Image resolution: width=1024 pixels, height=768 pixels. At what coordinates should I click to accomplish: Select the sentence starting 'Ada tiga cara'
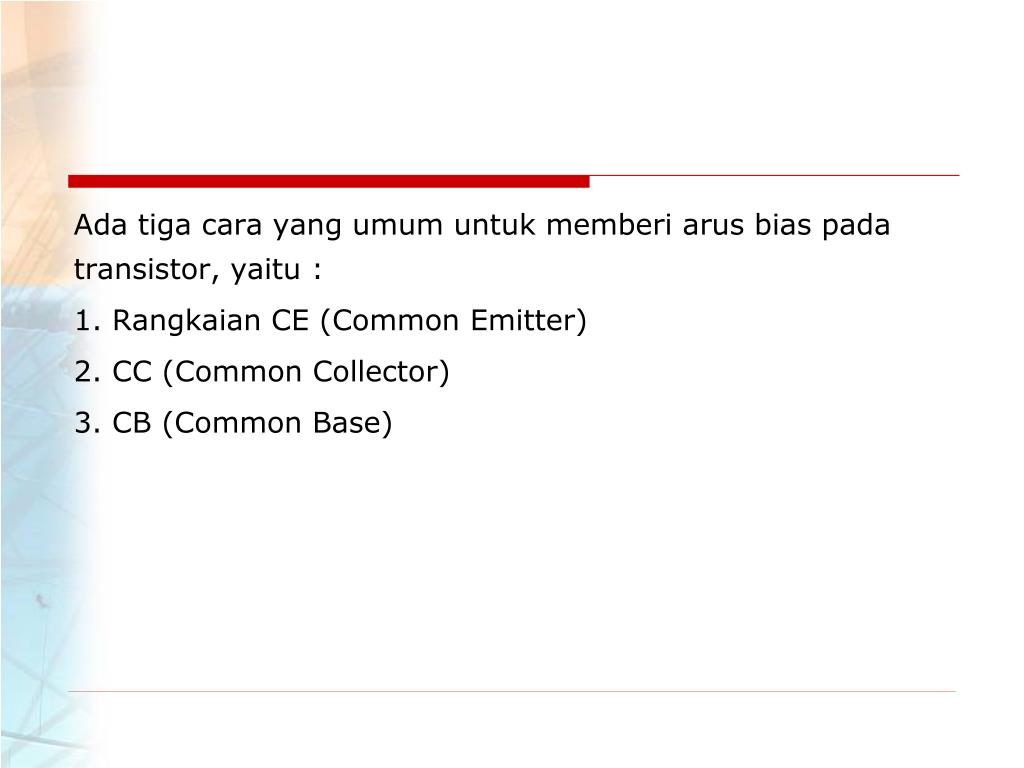[482, 247]
